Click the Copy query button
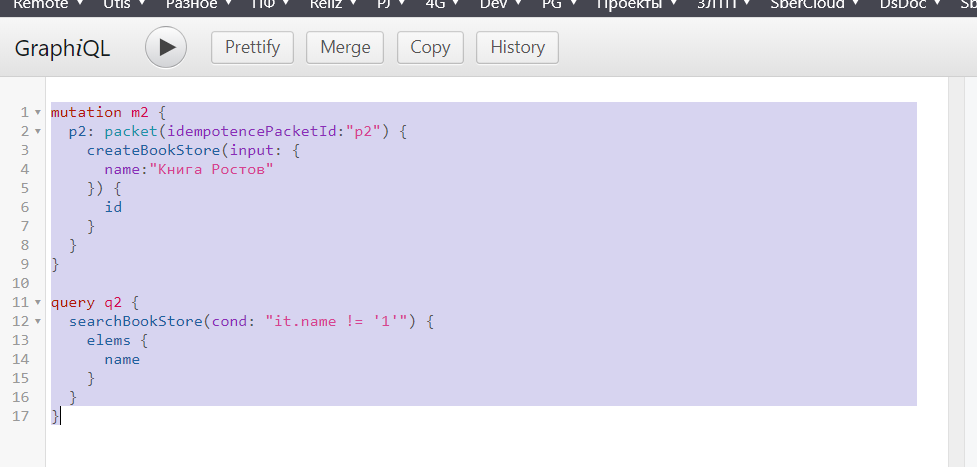This screenshot has width=977, height=467. (x=430, y=47)
